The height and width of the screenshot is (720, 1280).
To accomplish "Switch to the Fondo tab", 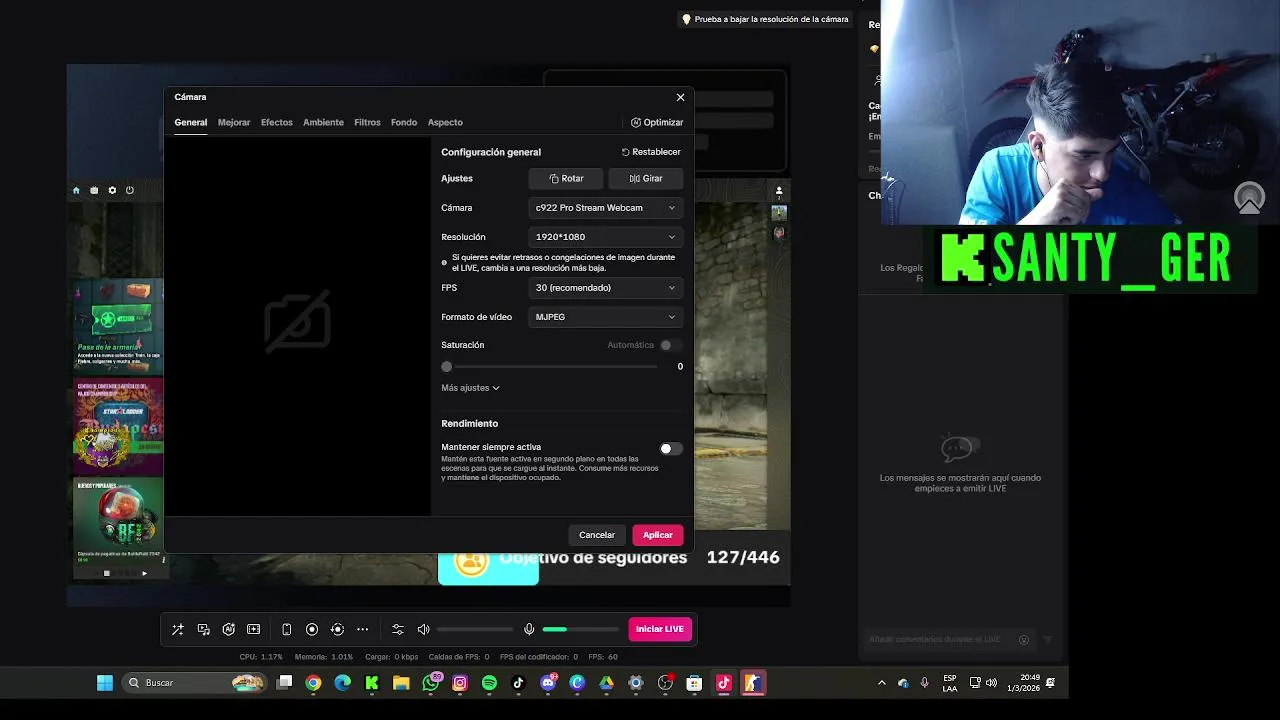I will coord(404,123).
